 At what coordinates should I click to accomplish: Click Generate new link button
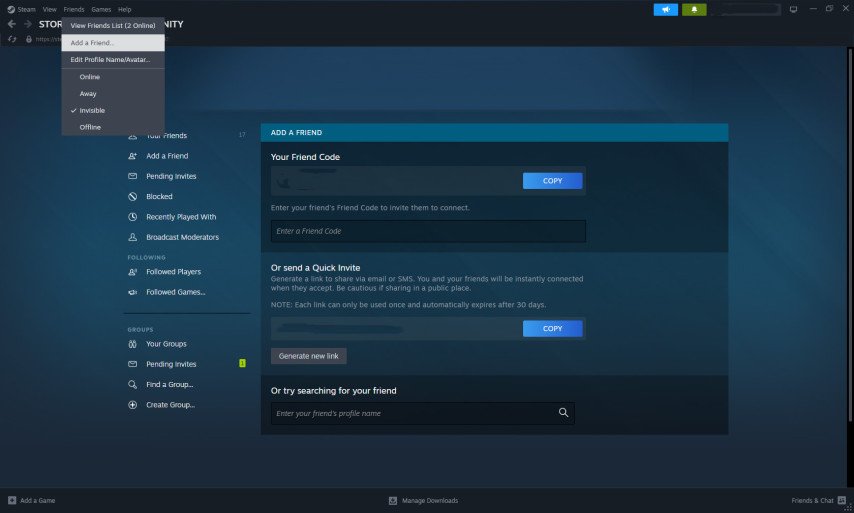(309, 356)
